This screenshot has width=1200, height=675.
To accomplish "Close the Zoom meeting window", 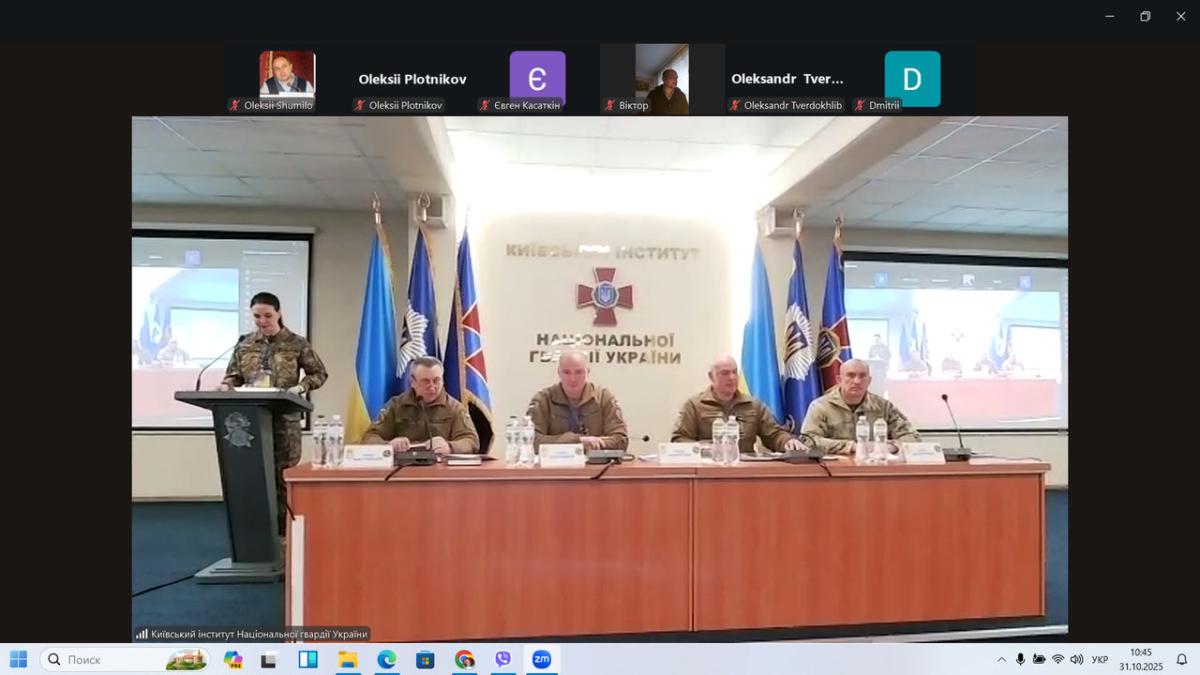I will coord(1181,16).
